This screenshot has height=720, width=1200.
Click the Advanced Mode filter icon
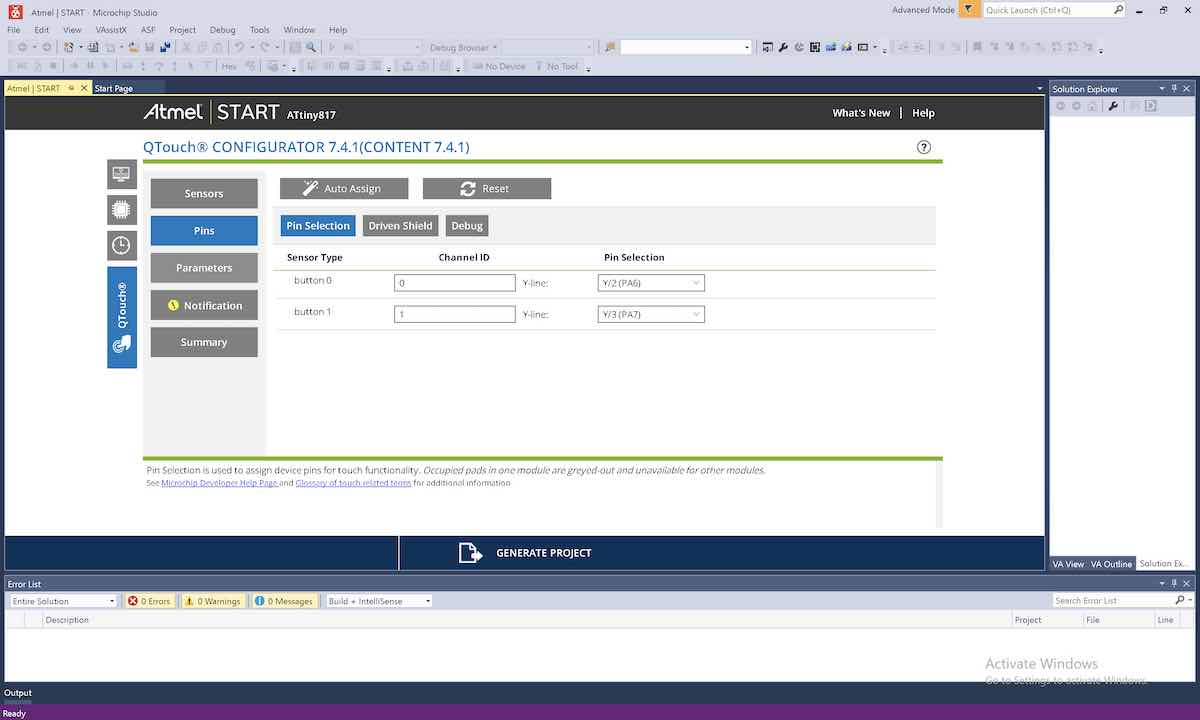coord(968,10)
